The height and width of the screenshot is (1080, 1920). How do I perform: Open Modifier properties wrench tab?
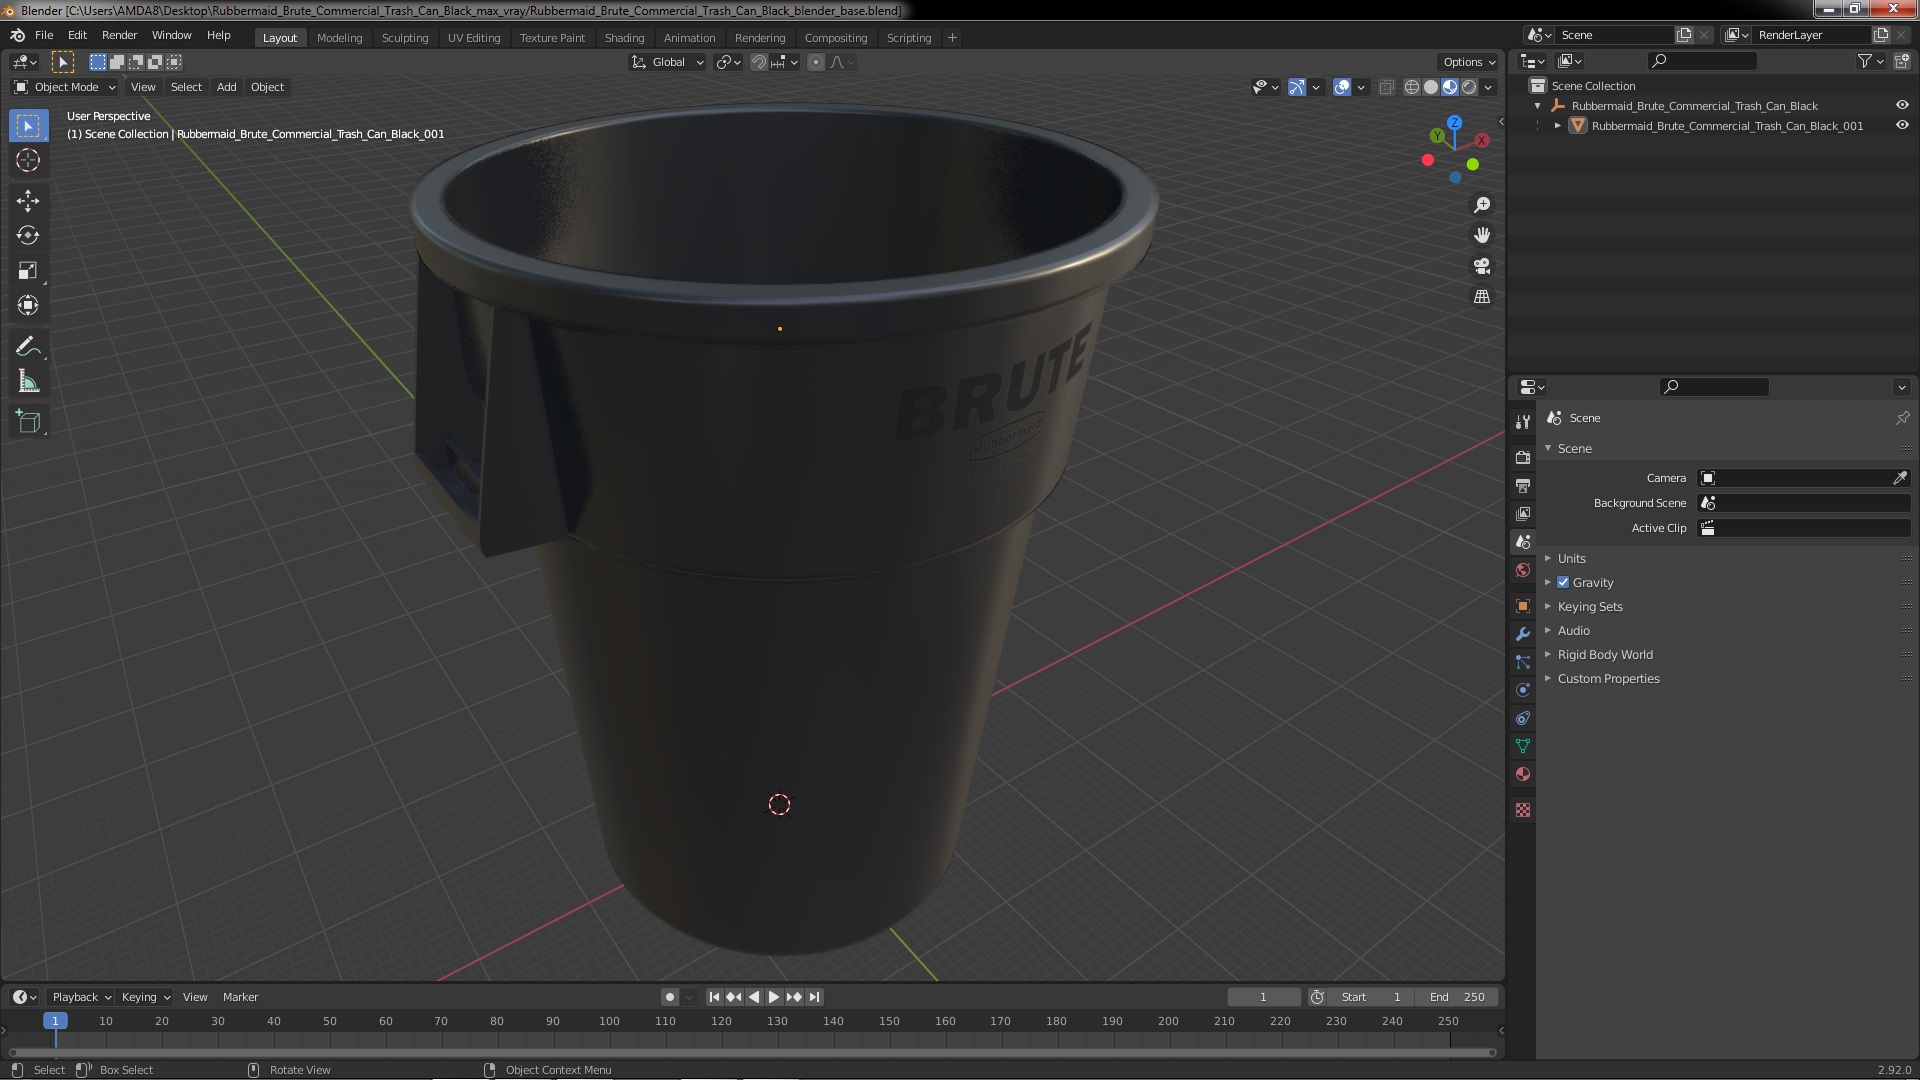pos(1523,634)
